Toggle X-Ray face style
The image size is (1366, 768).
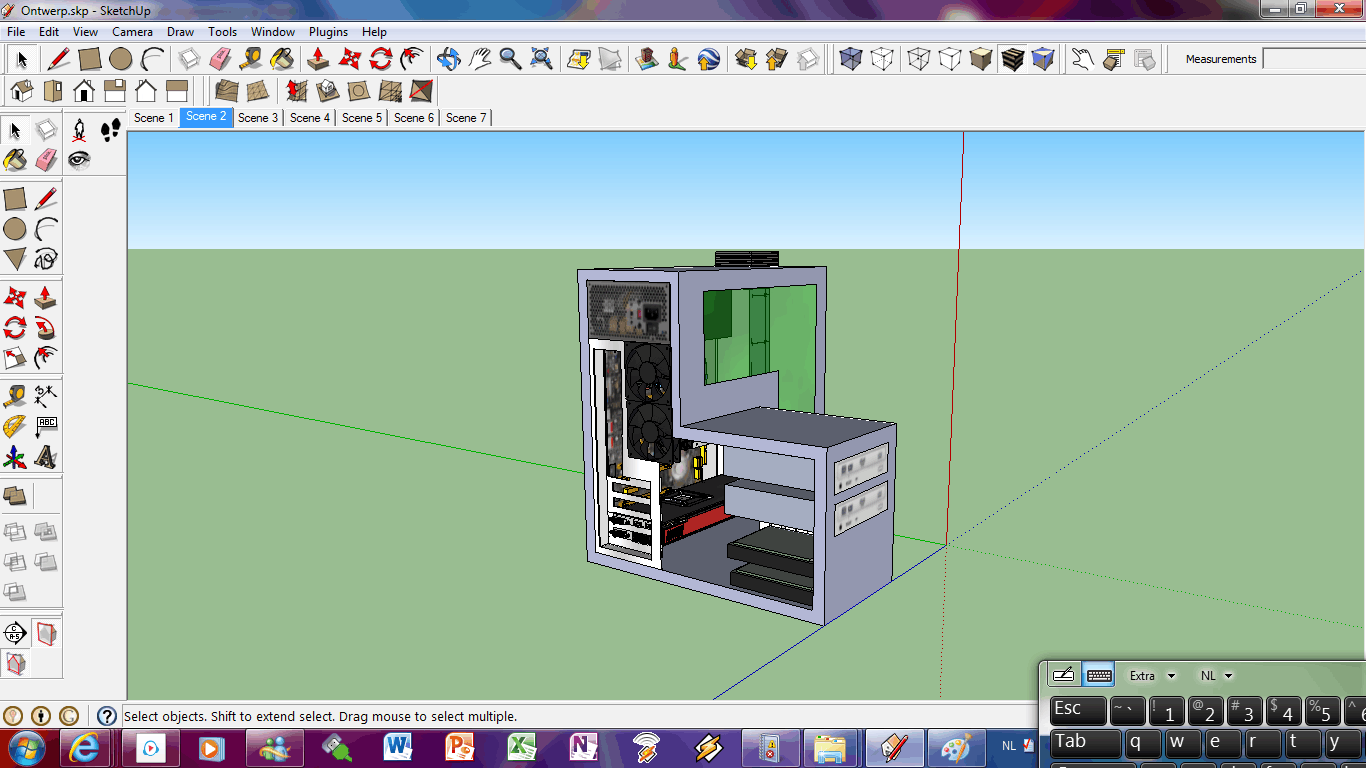coord(851,59)
